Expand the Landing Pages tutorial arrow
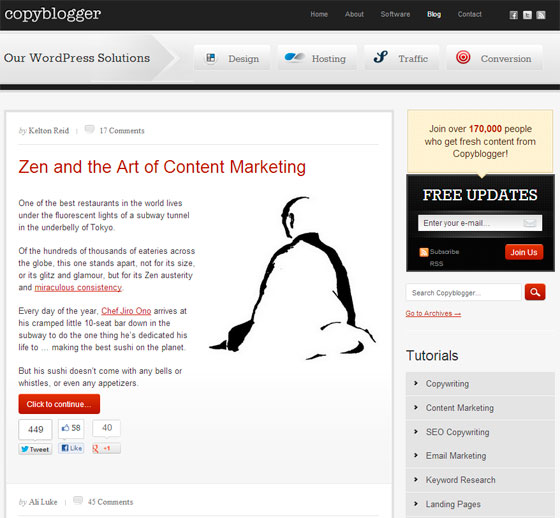Viewport: 560px width, 518px height. [x=416, y=504]
